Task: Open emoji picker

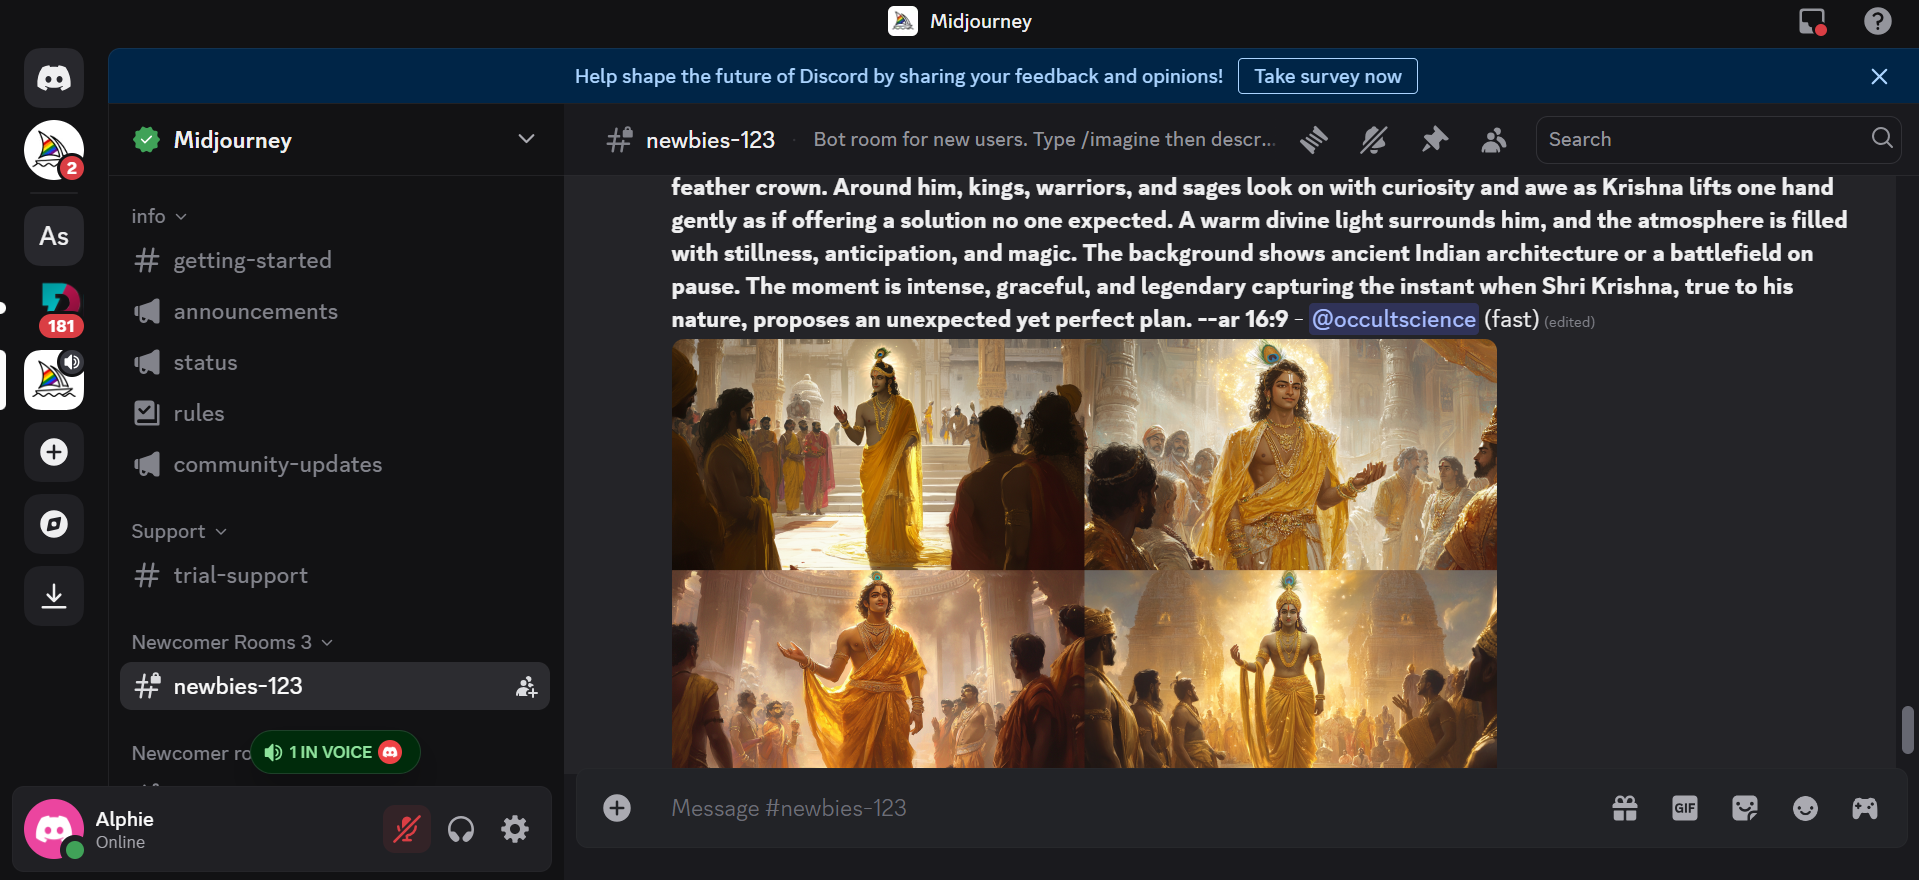Action: point(1805,808)
